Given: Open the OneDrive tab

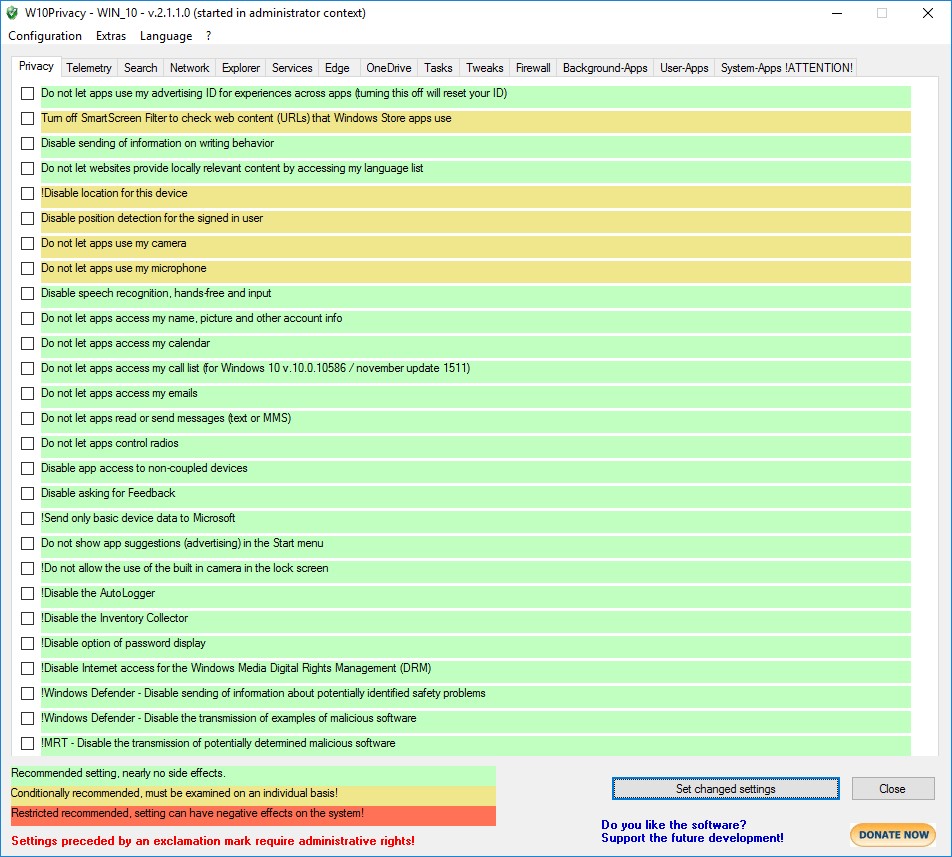Looking at the screenshot, I should (389, 68).
